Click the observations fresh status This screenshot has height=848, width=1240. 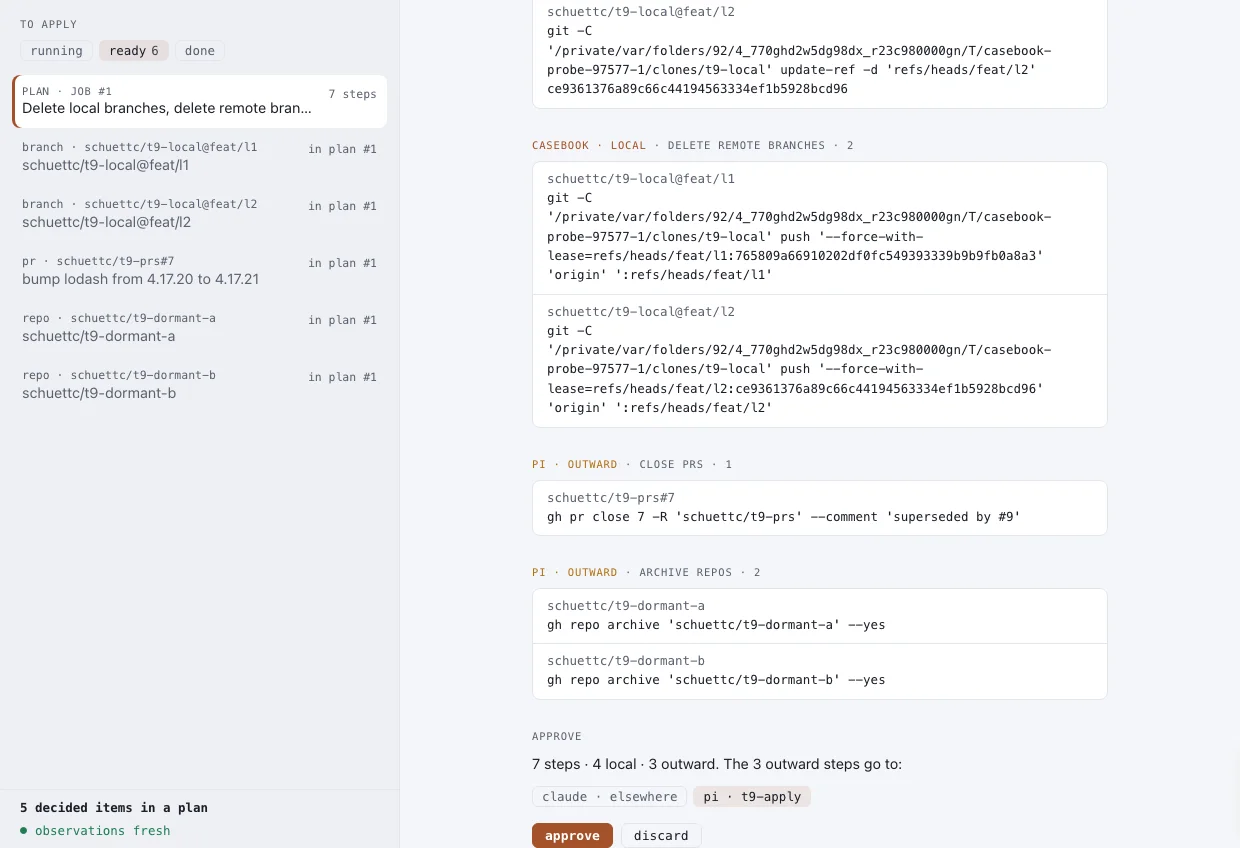tap(95, 831)
